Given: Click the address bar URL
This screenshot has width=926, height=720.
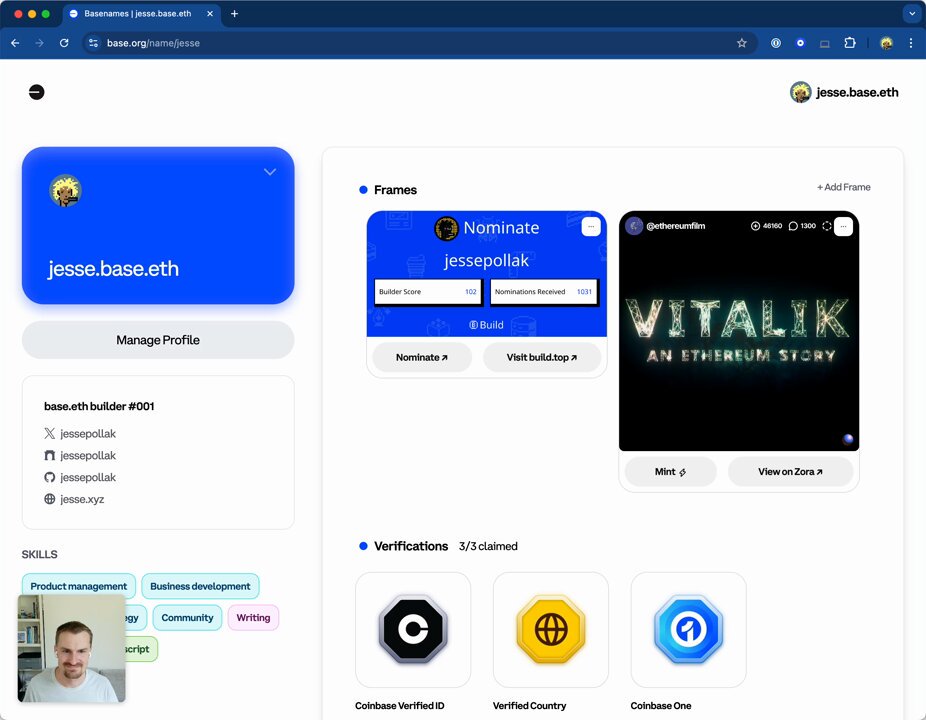Looking at the screenshot, I should coord(154,43).
